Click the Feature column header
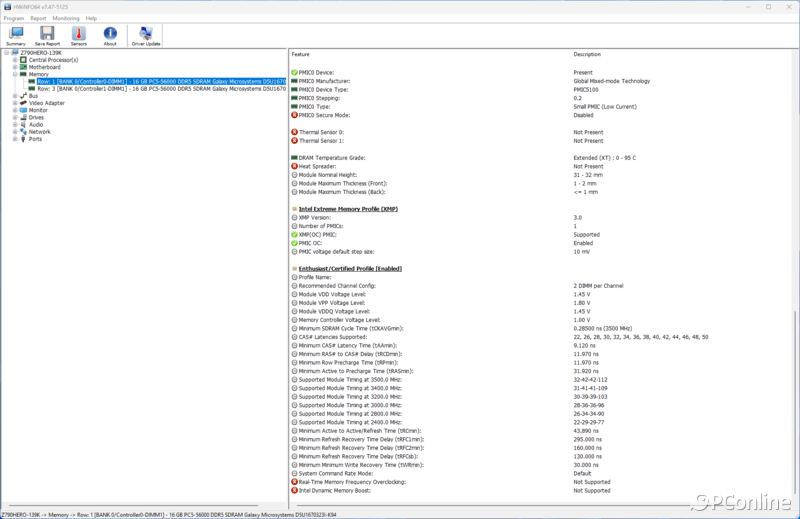800x519 pixels. 301,54
